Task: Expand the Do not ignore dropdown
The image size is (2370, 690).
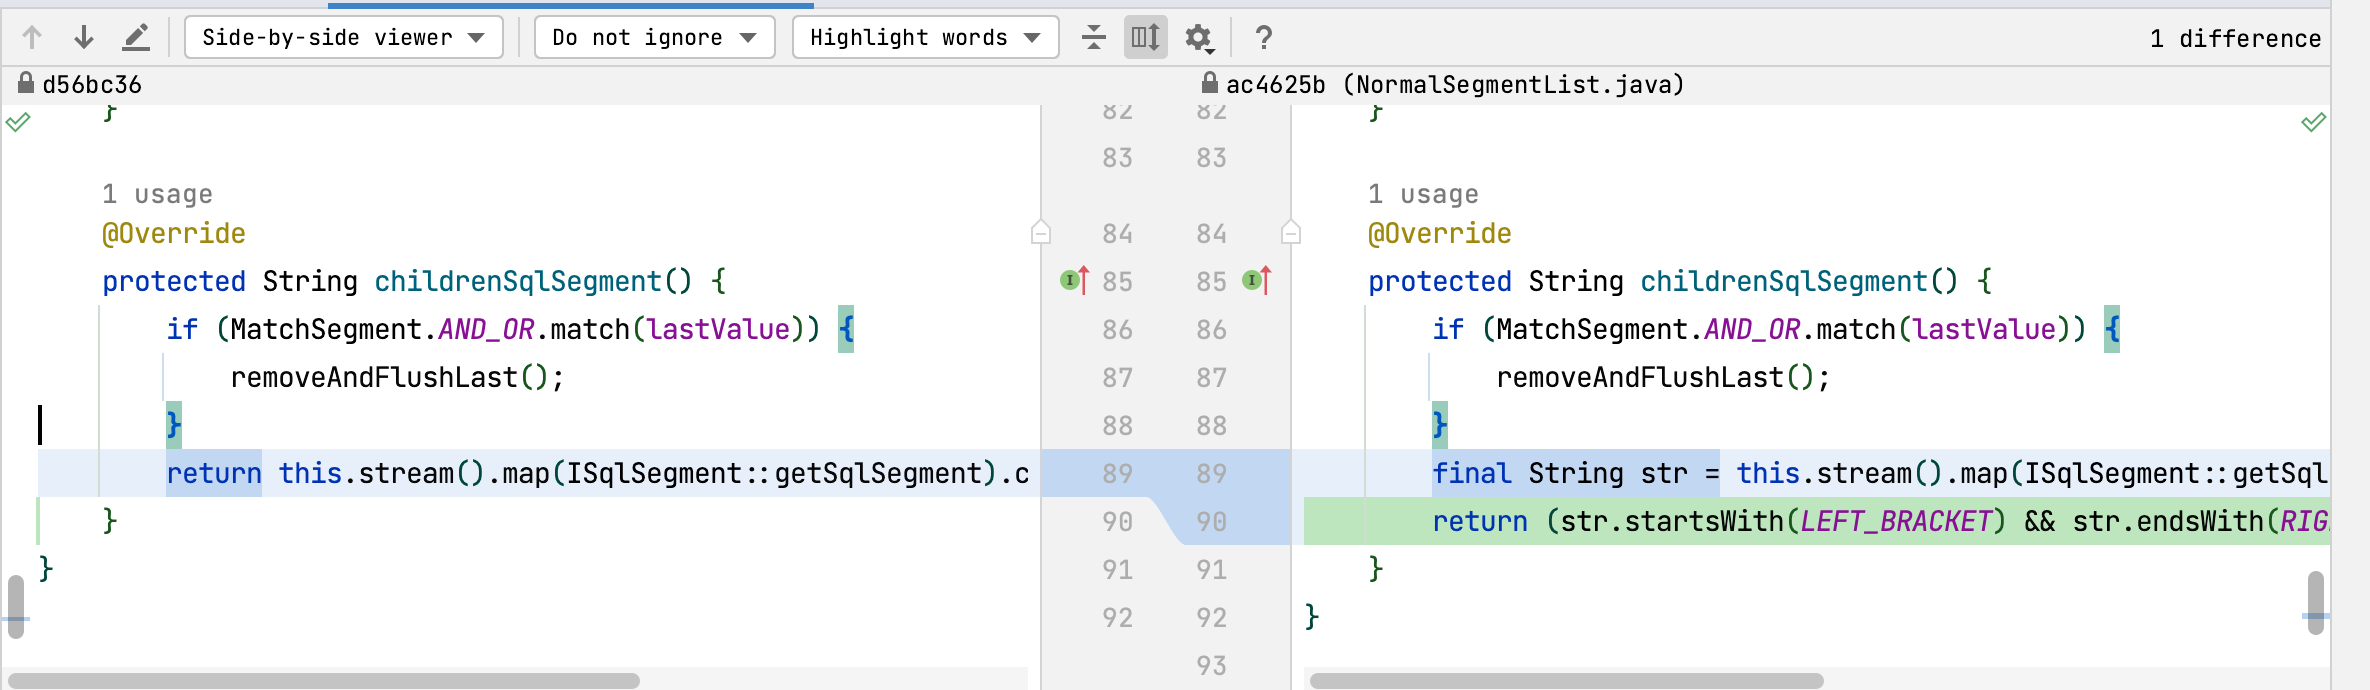Action: [654, 38]
